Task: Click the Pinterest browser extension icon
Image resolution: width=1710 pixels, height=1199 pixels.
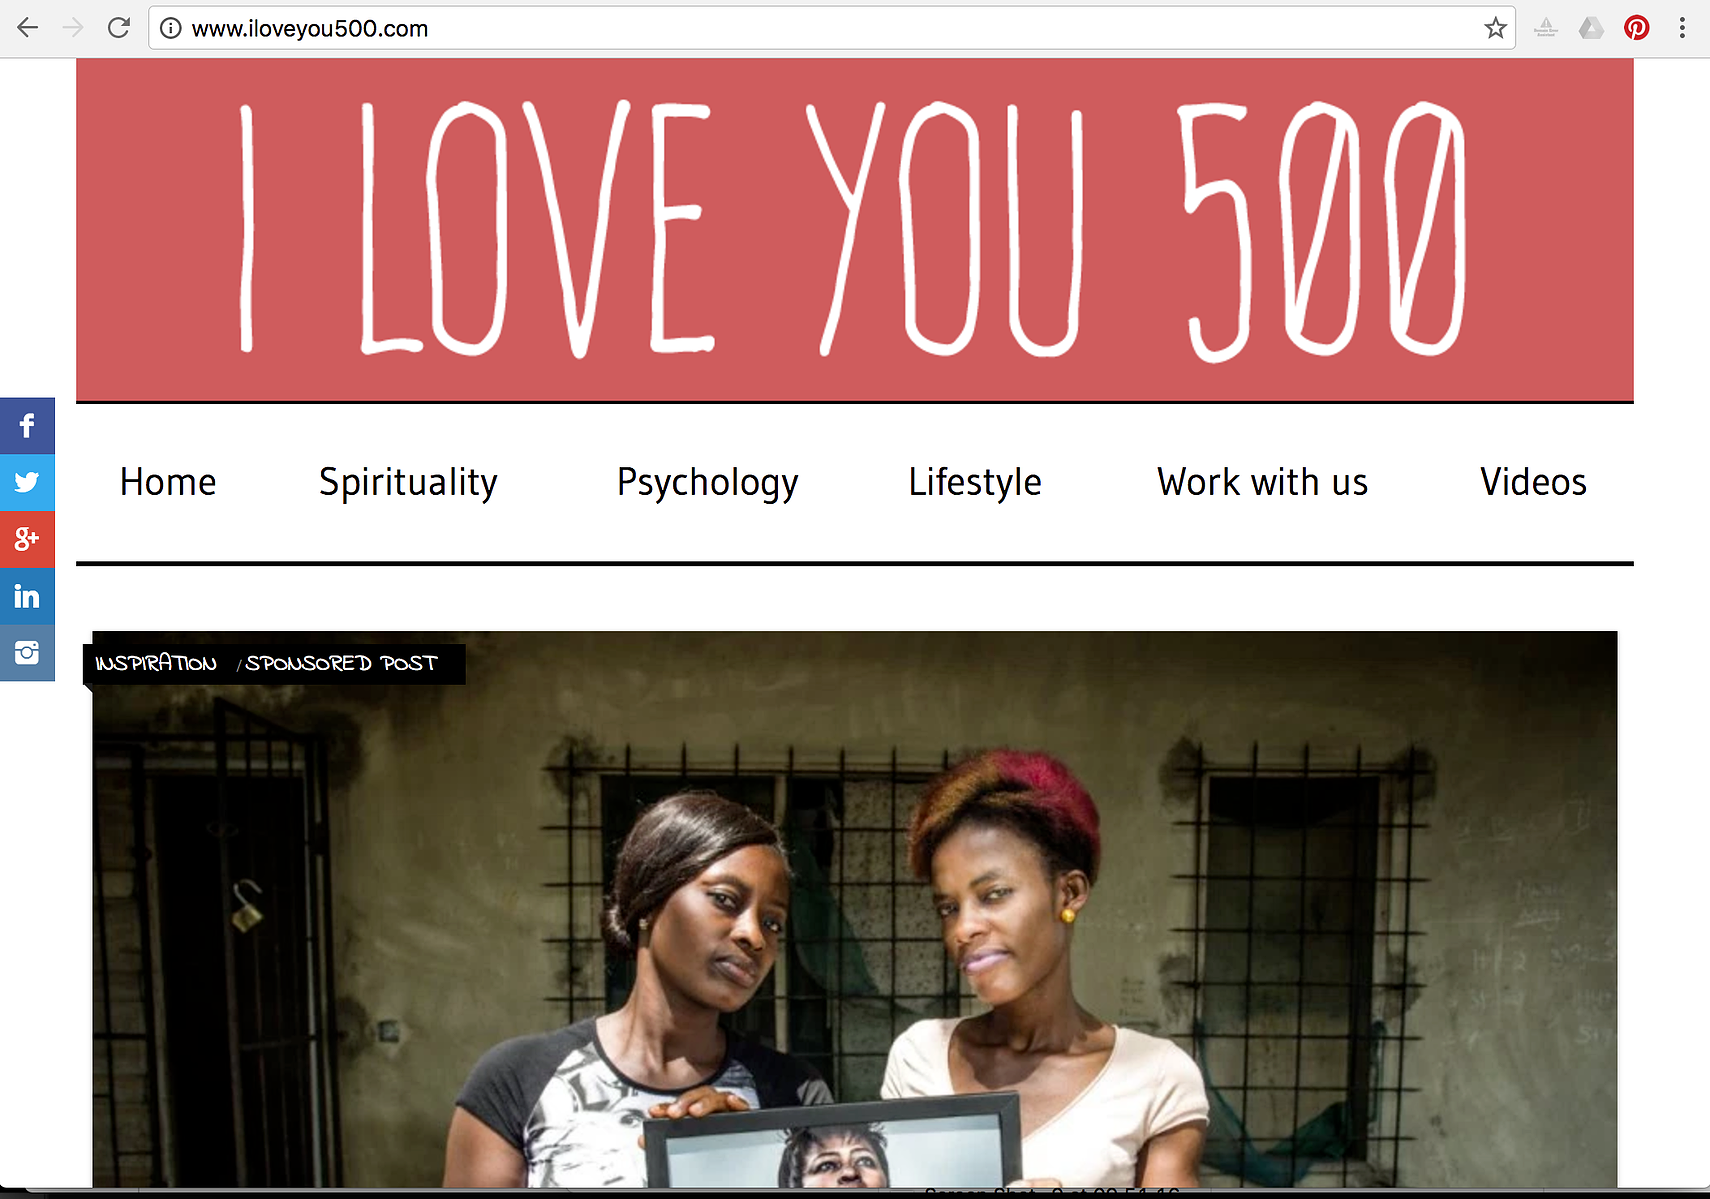Action: (x=1636, y=28)
